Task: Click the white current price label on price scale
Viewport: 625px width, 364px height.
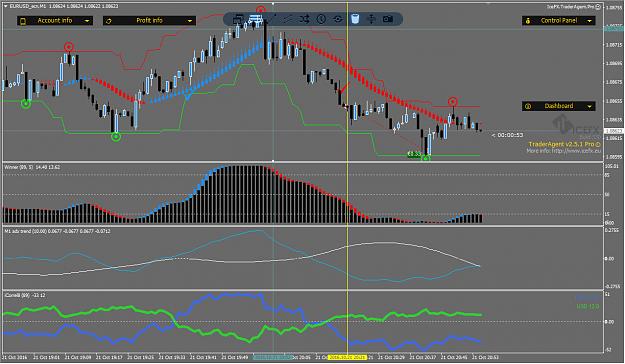Action: point(614,131)
